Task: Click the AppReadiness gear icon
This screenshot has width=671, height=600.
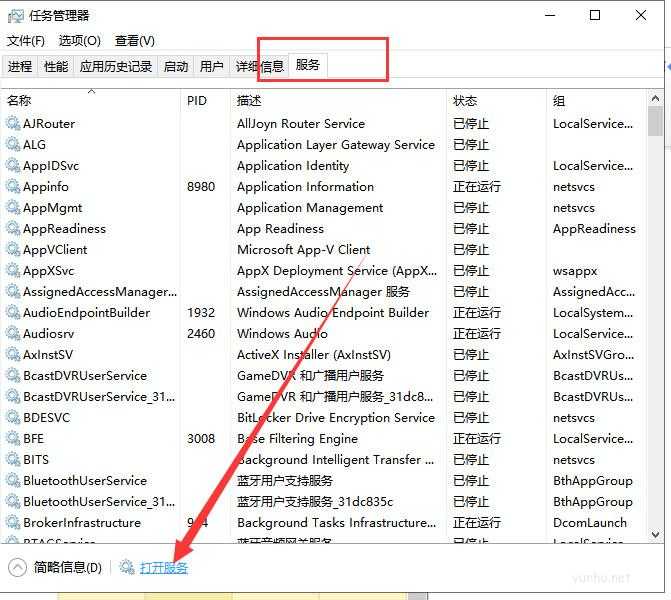Action: click(x=13, y=229)
